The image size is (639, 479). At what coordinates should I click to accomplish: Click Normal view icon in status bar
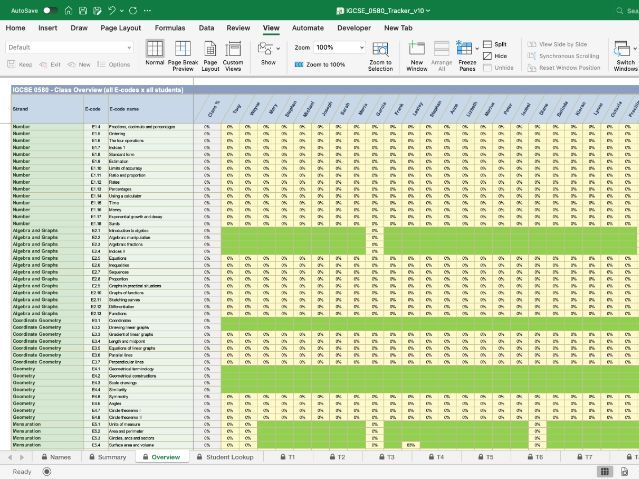pos(605,472)
